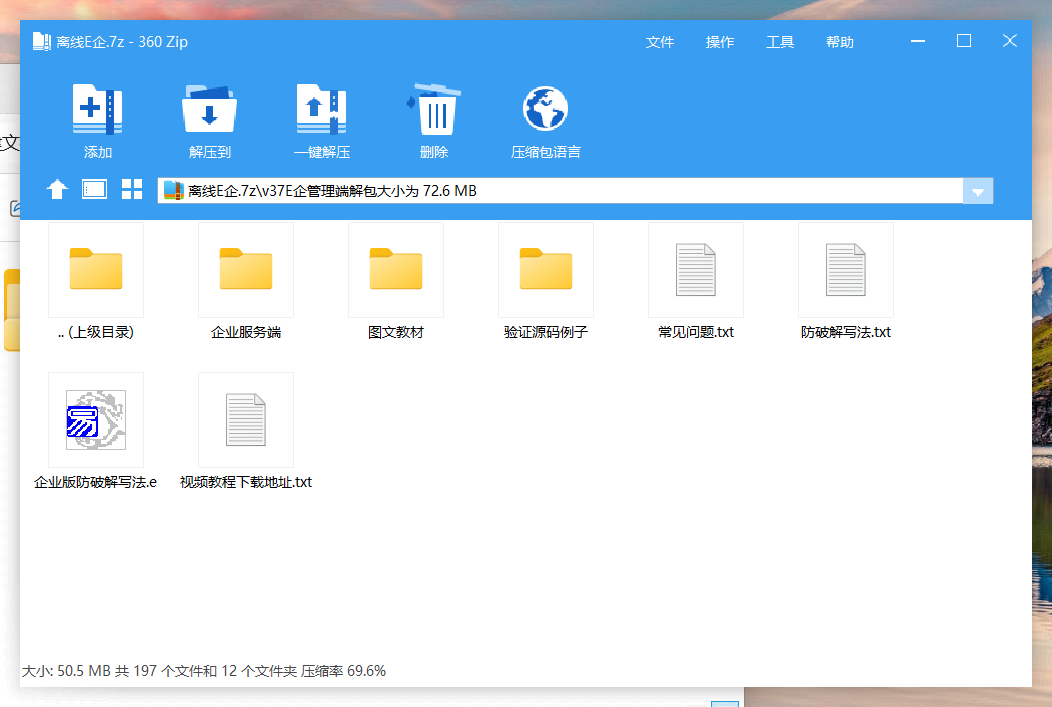Viewport: 1052px width, 707px height.
Task: Open the 文件 menu
Action: point(660,42)
